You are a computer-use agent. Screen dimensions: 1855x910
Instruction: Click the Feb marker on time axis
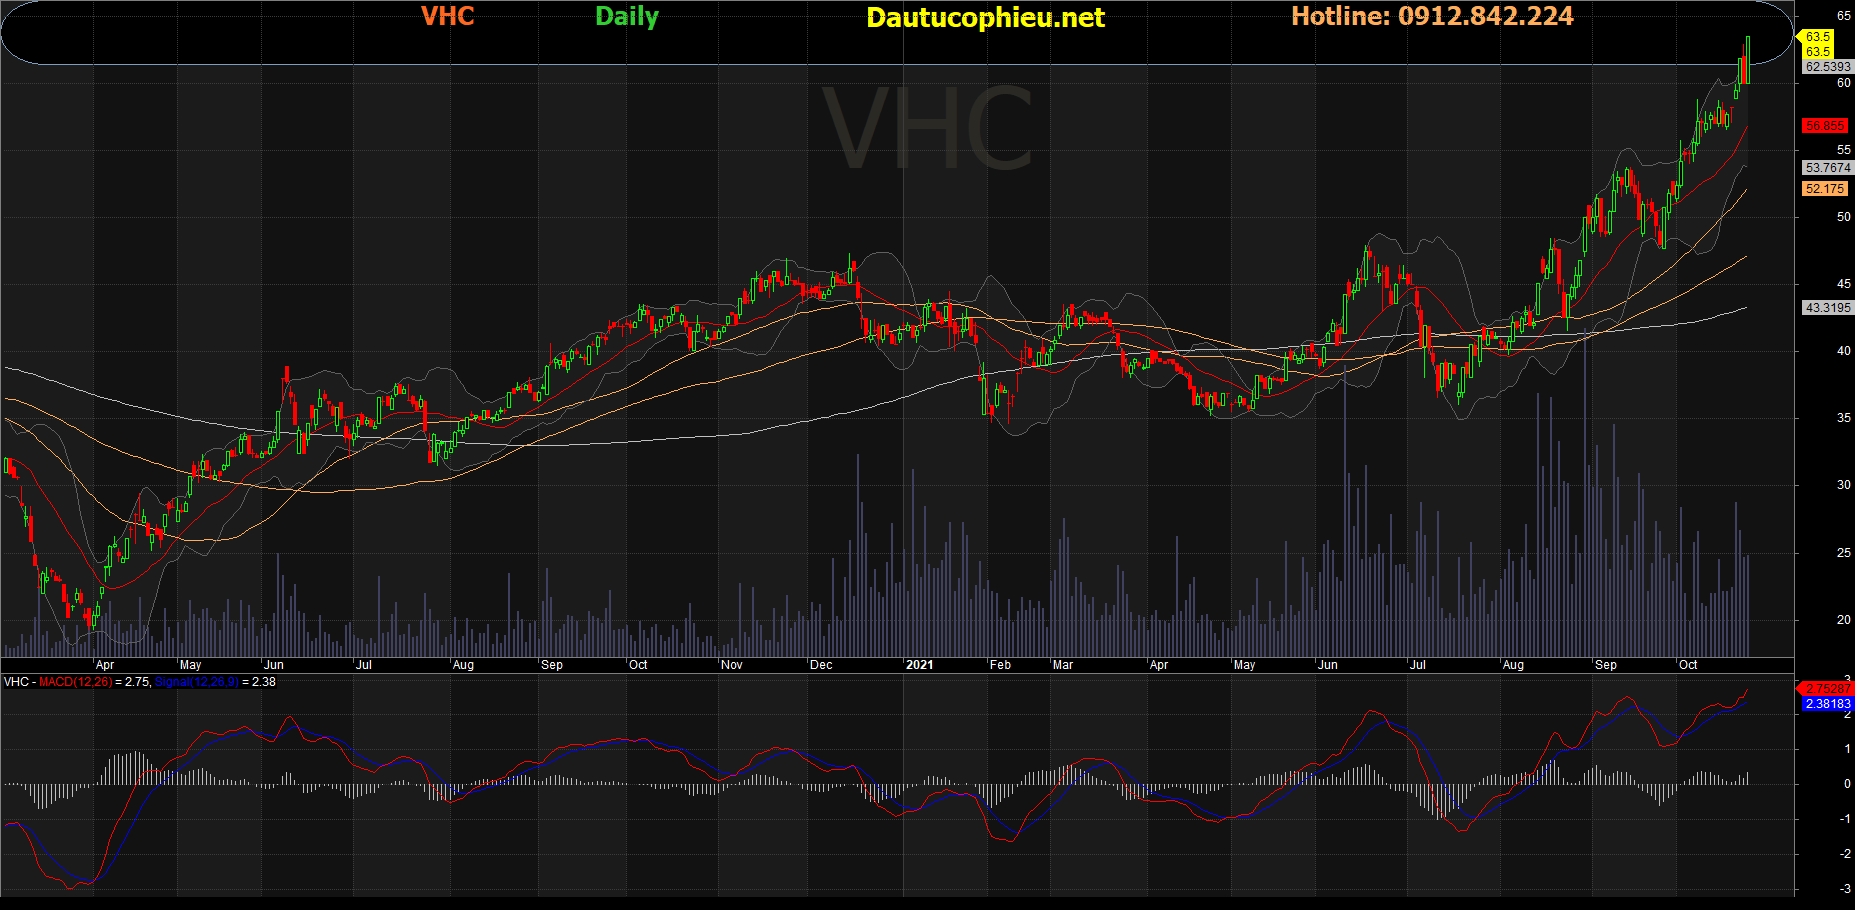pos(1000,665)
